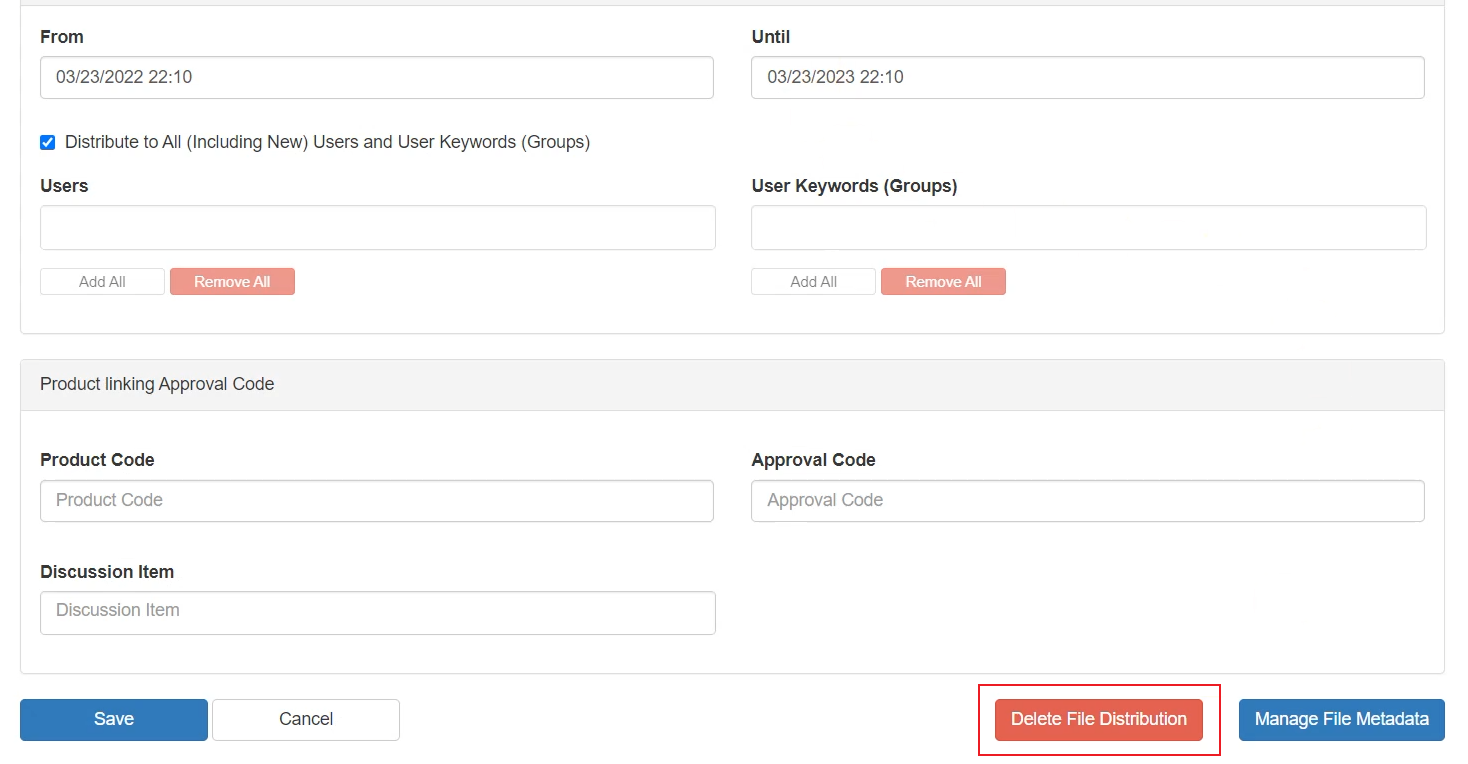Viewport: 1468px width, 764px height.
Task: Focus the Discussion Item input field
Action: [x=377, y=612]
